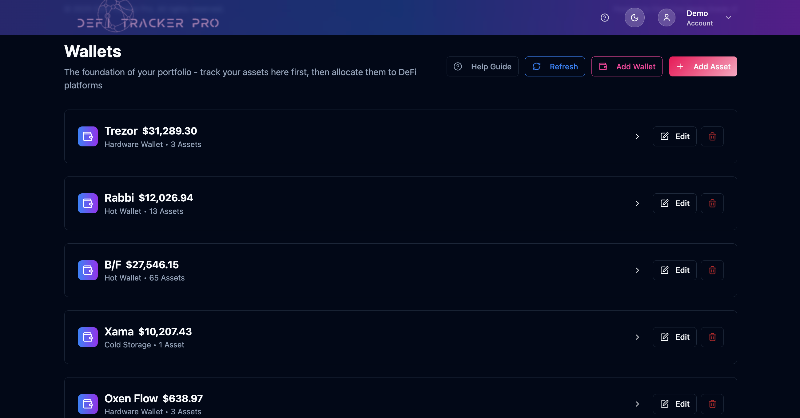This screenshot has height=418, width=800.
Task: Edit the Trezor wallet
Action: pos(675,136)
